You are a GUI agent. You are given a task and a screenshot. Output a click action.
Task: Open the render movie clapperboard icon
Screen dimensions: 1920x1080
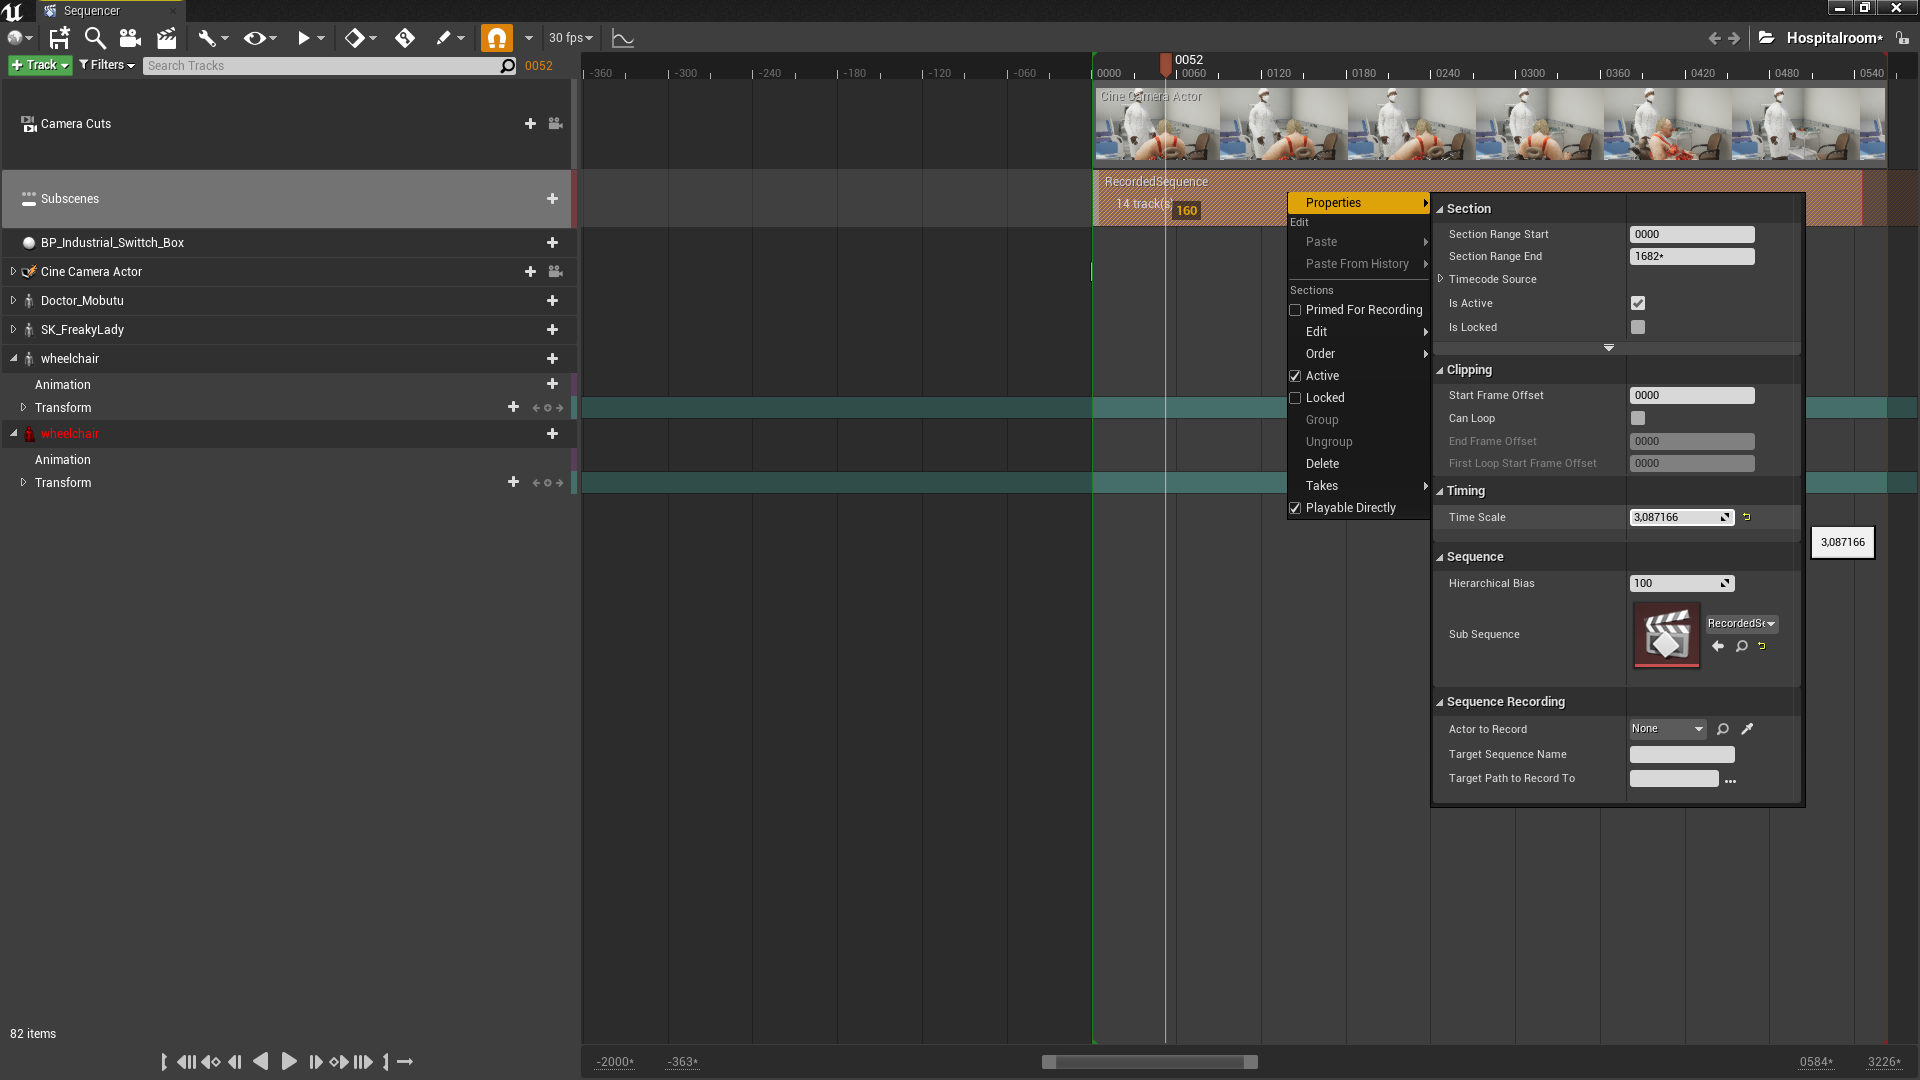(166, 38)
